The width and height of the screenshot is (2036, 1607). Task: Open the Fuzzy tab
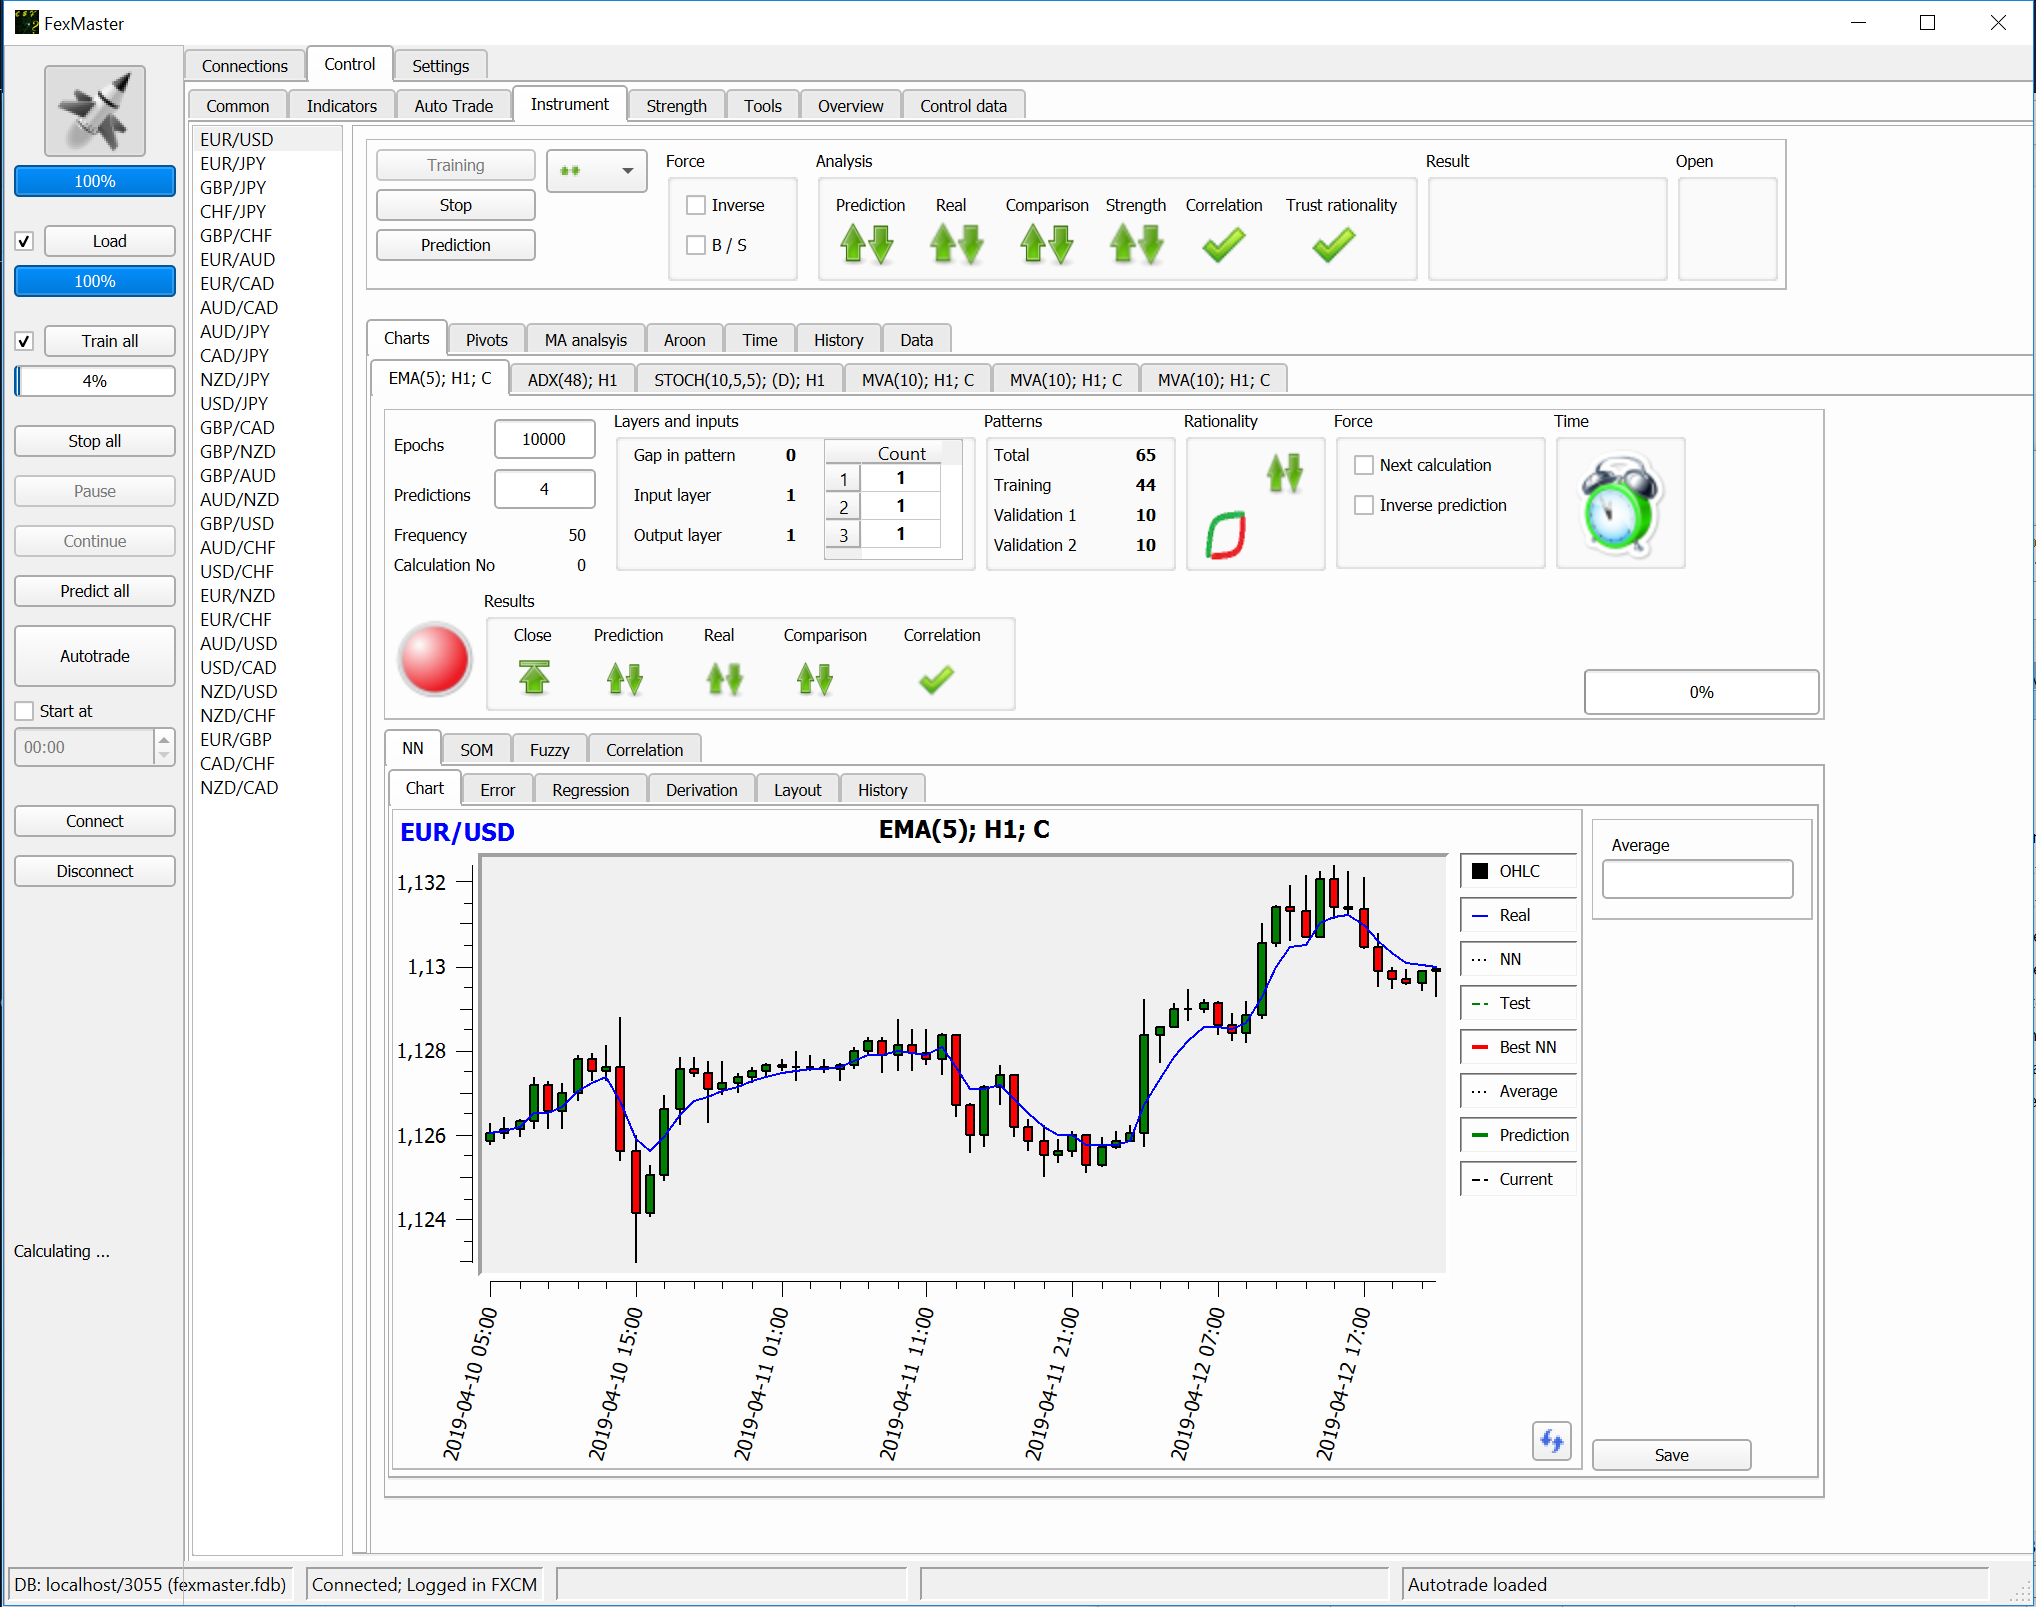coord(549,750)
